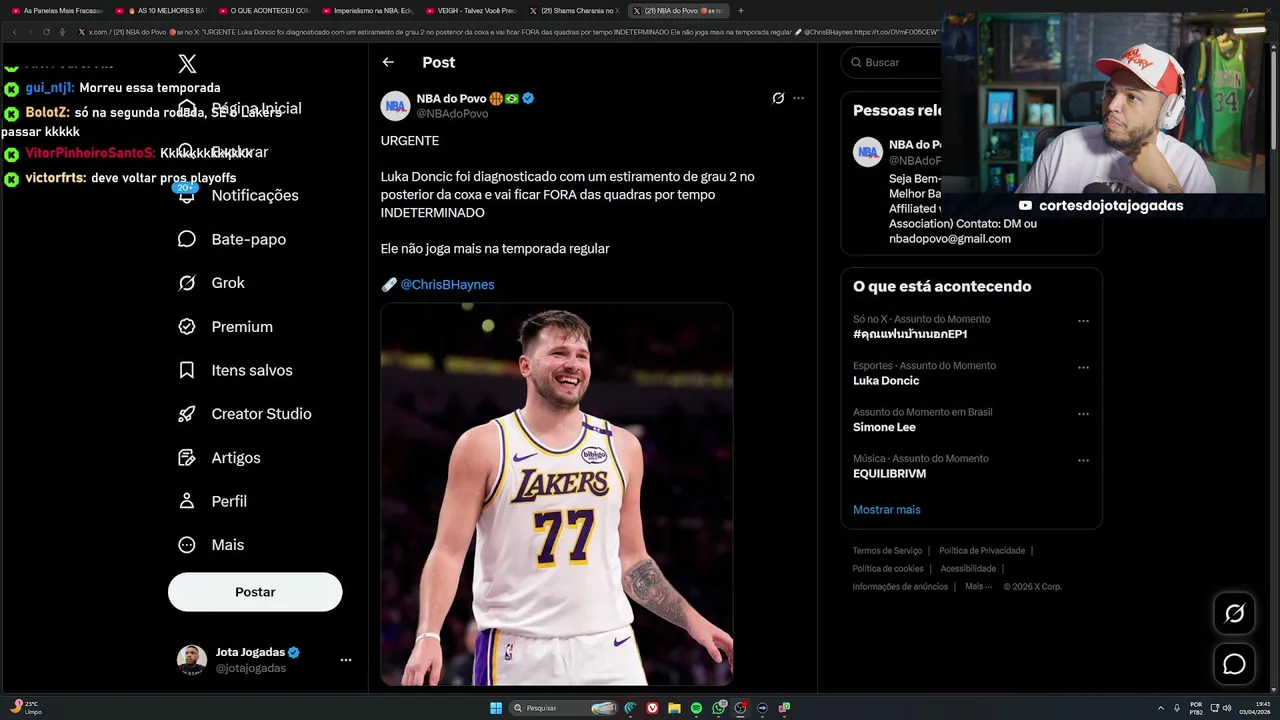
Task: Switch to Imperialismo na NBA tab
Action: click(x=366, y=10)
